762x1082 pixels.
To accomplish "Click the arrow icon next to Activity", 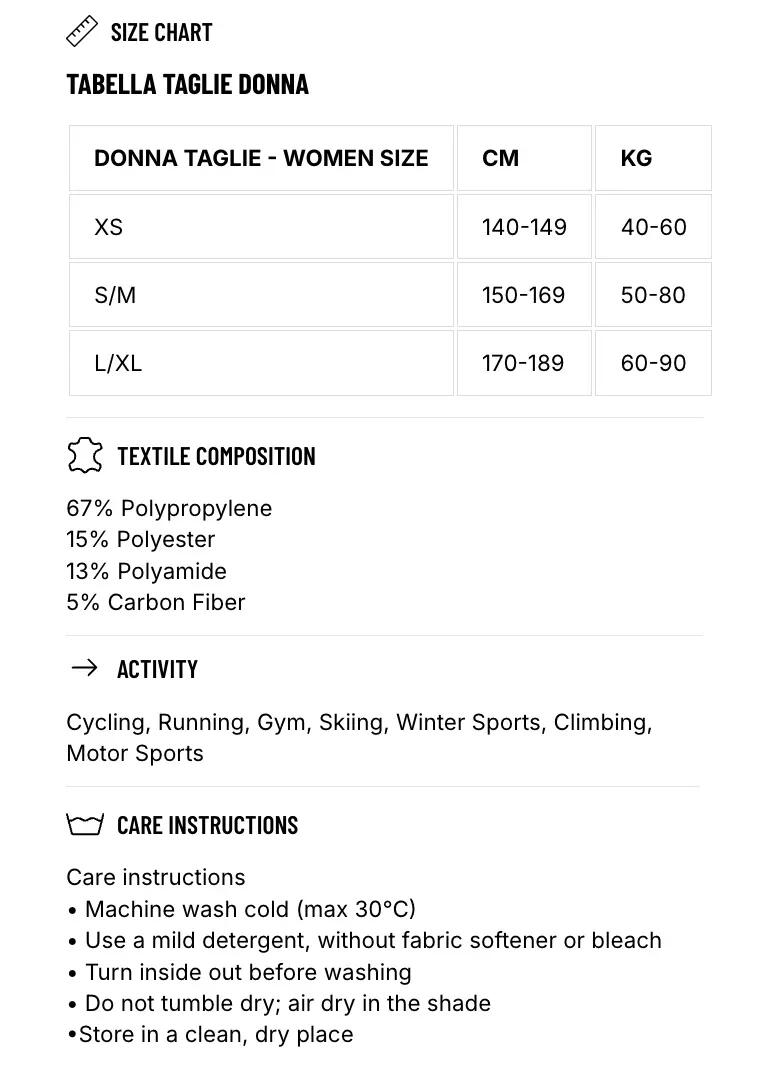I will pyautogui.click(x=84, y=667).
